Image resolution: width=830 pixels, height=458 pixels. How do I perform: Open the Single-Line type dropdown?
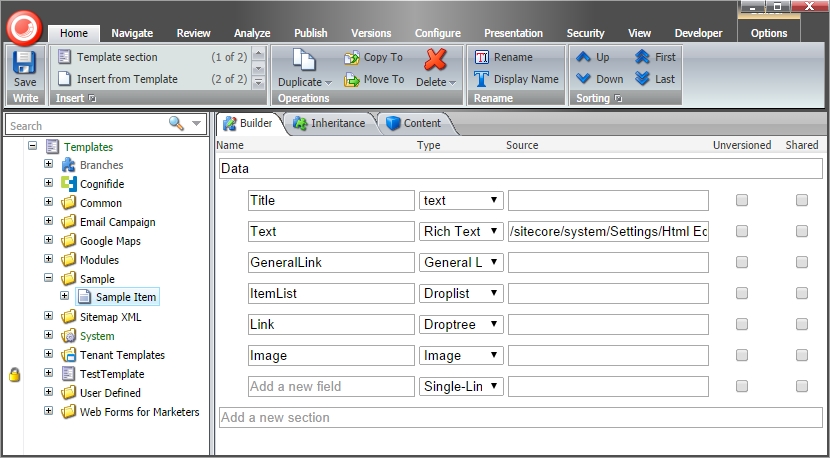[461, 386]
